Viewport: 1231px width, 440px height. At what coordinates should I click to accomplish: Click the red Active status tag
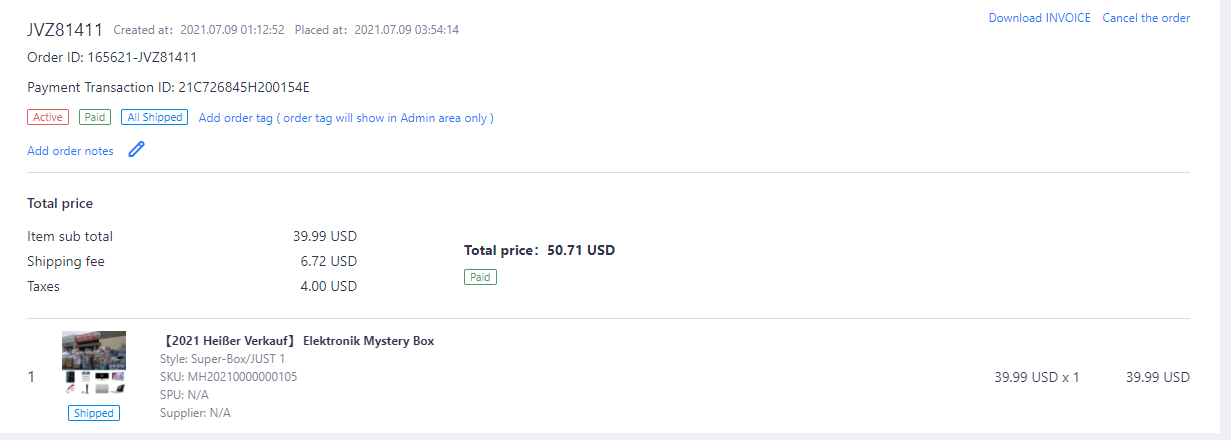pyautogui.click(x=48, y=117)
